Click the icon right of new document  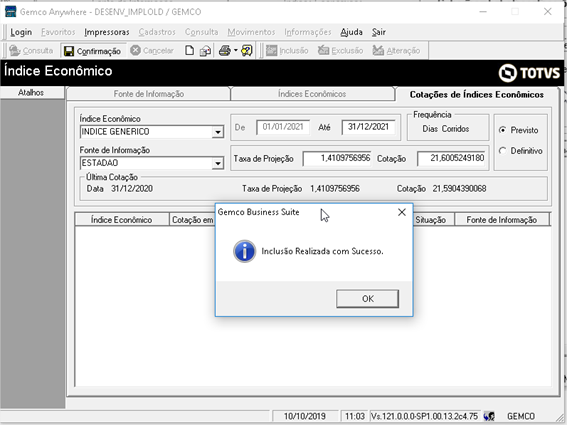205,51
